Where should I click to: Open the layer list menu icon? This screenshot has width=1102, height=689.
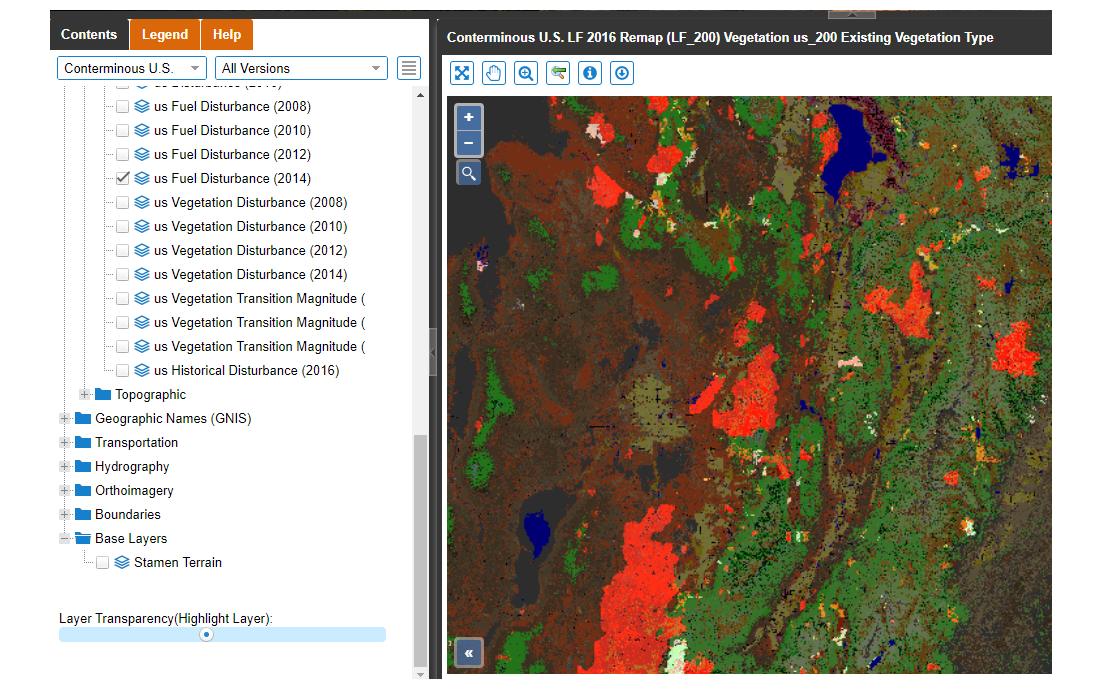408,68
